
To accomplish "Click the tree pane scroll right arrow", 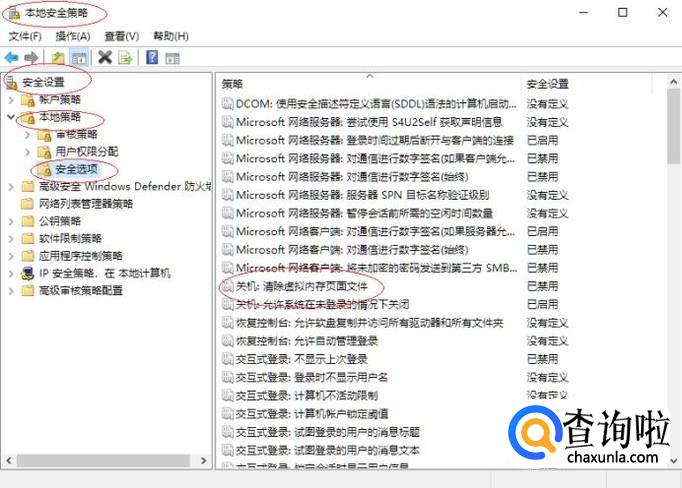I will pos(204,461).
